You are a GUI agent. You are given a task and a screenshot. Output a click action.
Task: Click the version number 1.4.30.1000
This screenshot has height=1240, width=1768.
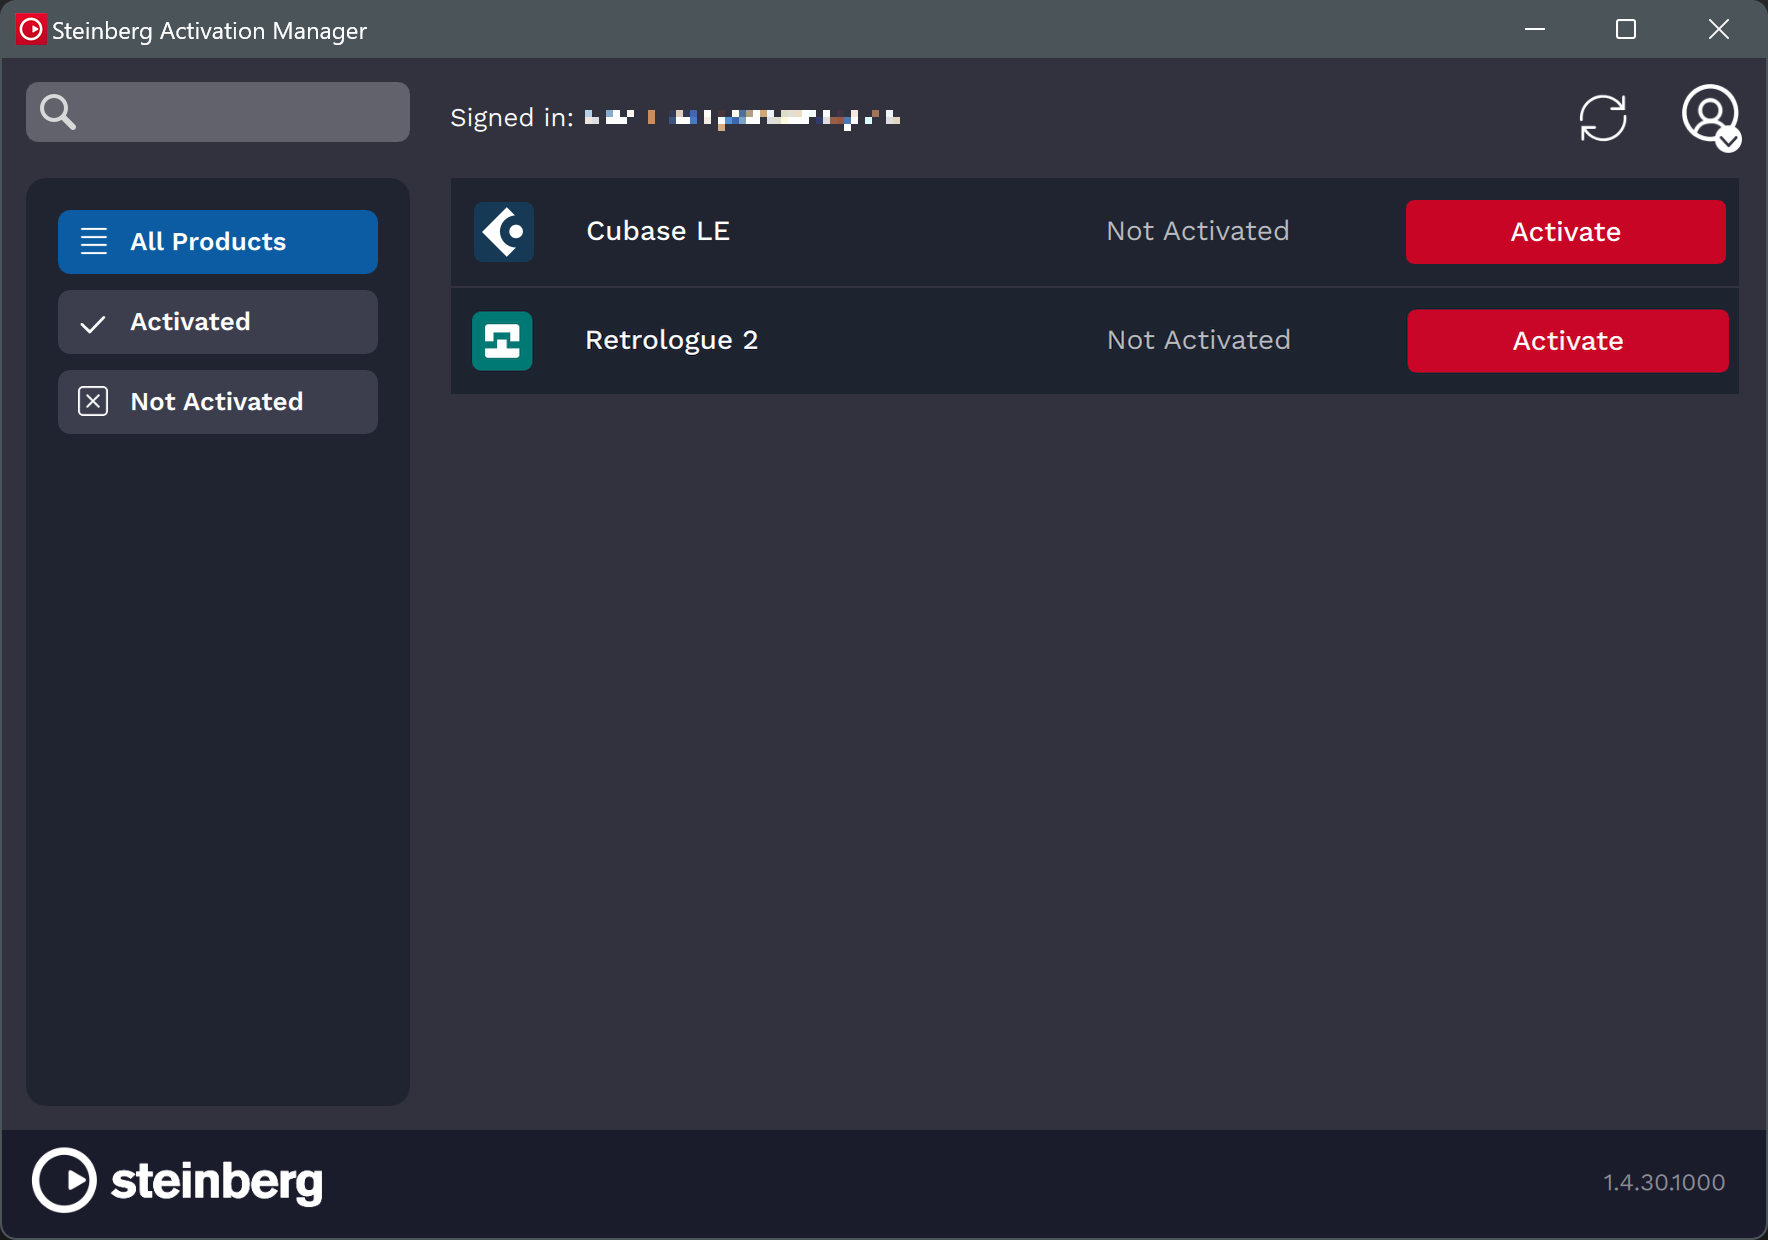tap(1664, 1182)
